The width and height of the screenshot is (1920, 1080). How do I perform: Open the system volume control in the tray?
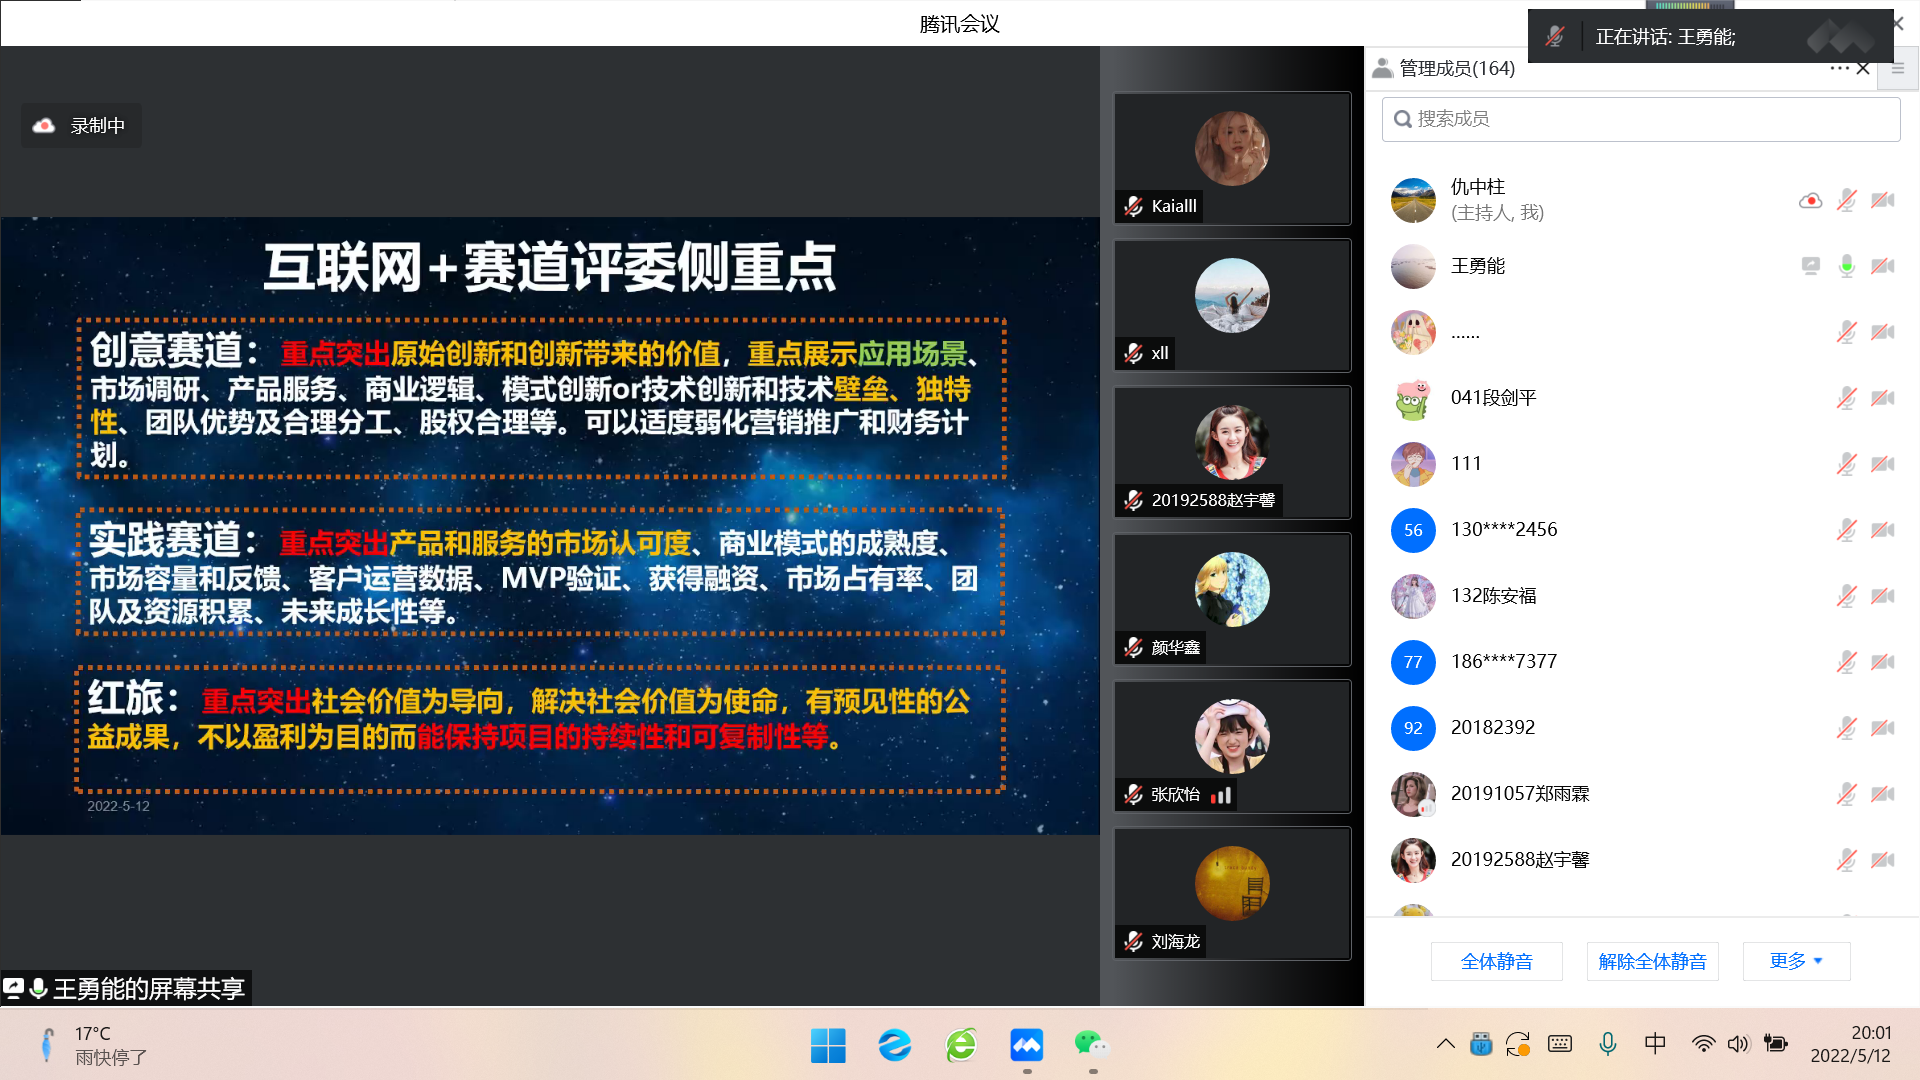click(x=1738, y=1044)
